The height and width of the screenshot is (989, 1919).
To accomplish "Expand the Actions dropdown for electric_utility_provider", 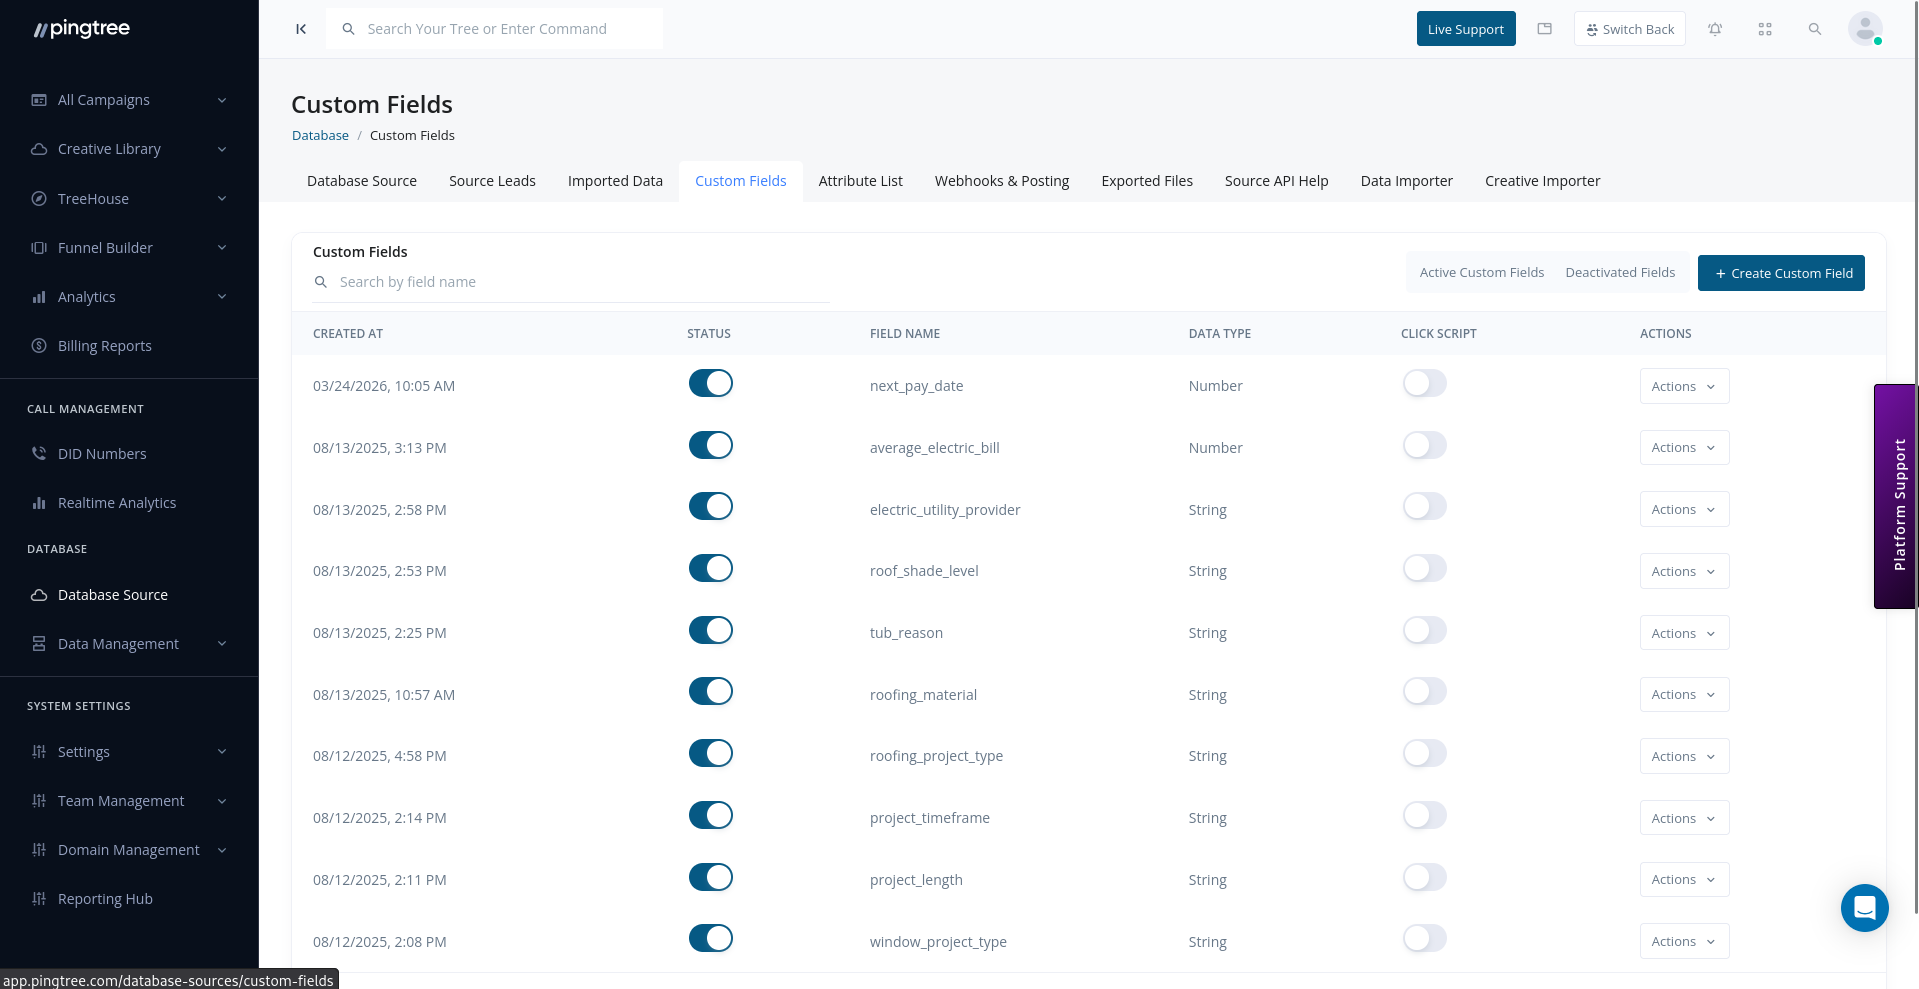I will [x=1684, y=509].
